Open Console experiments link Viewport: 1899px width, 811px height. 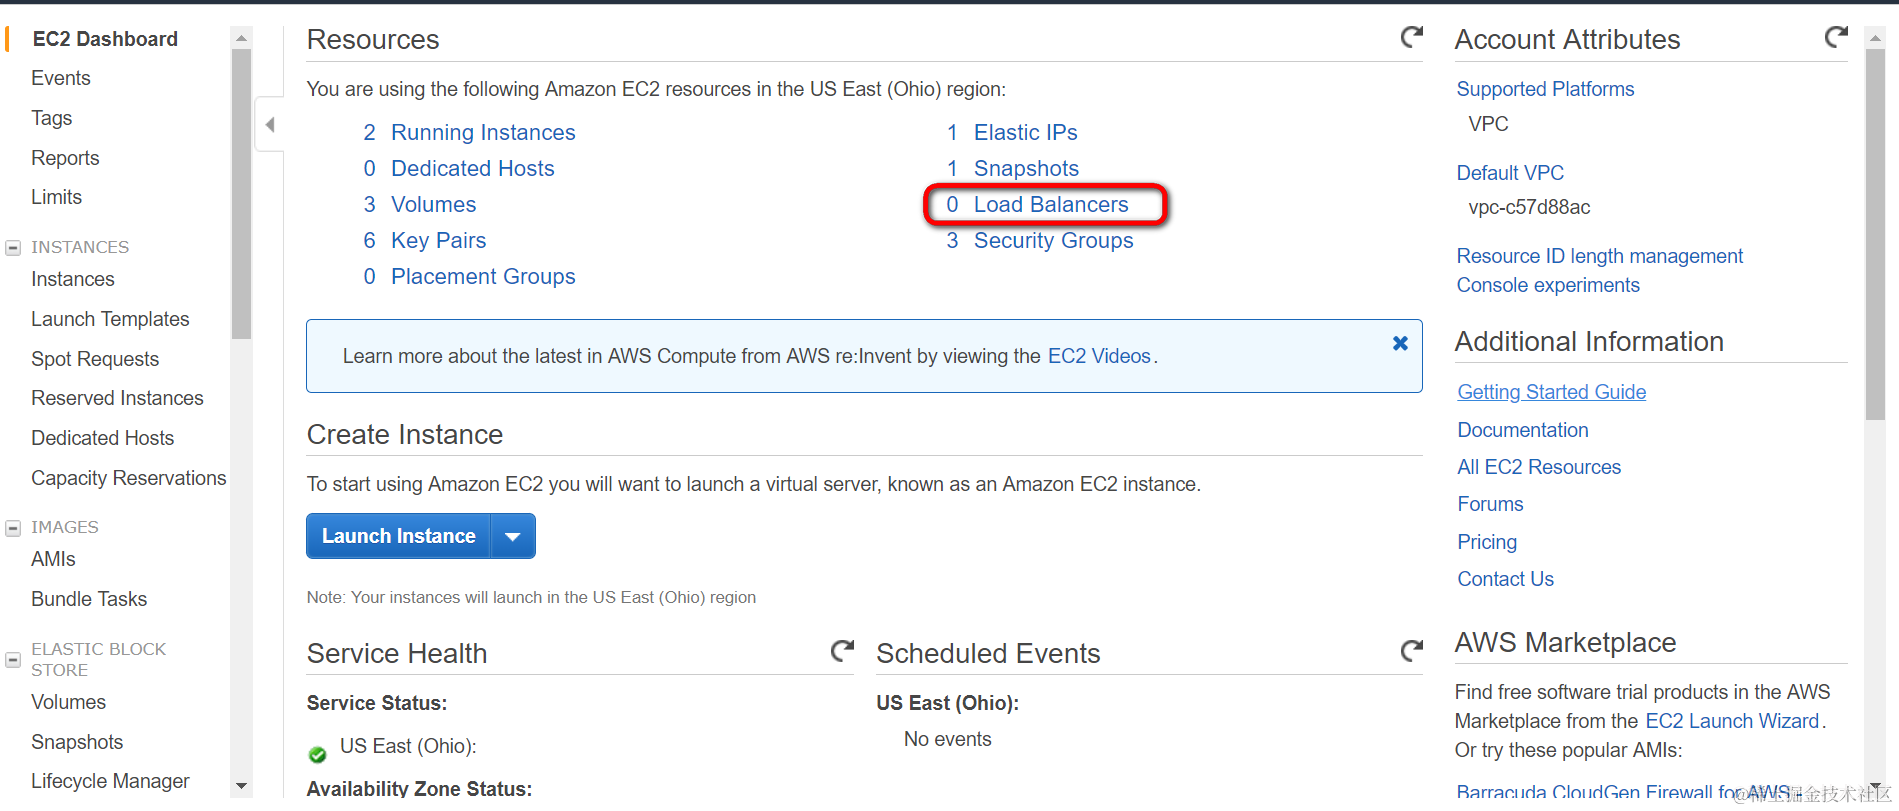(1548, 285)
